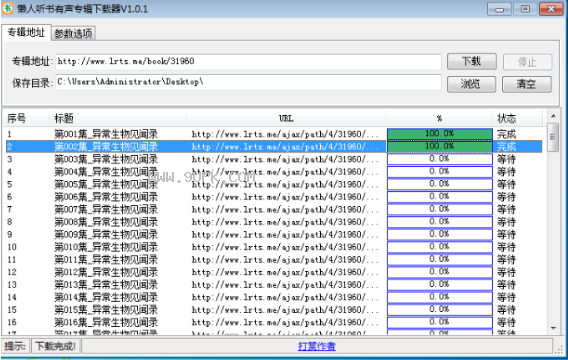Click the list scrollbar up arrow
This screenshot has height=360, width=568.
tap(553, 116)
